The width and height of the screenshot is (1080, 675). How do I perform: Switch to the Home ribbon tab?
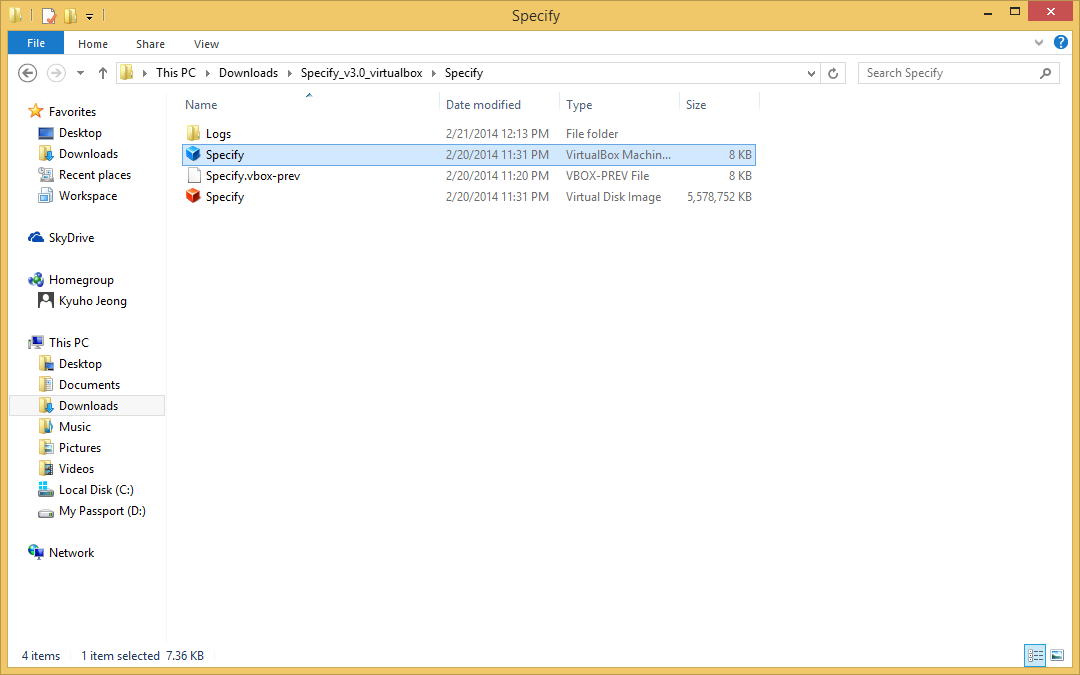click(93, 43)
